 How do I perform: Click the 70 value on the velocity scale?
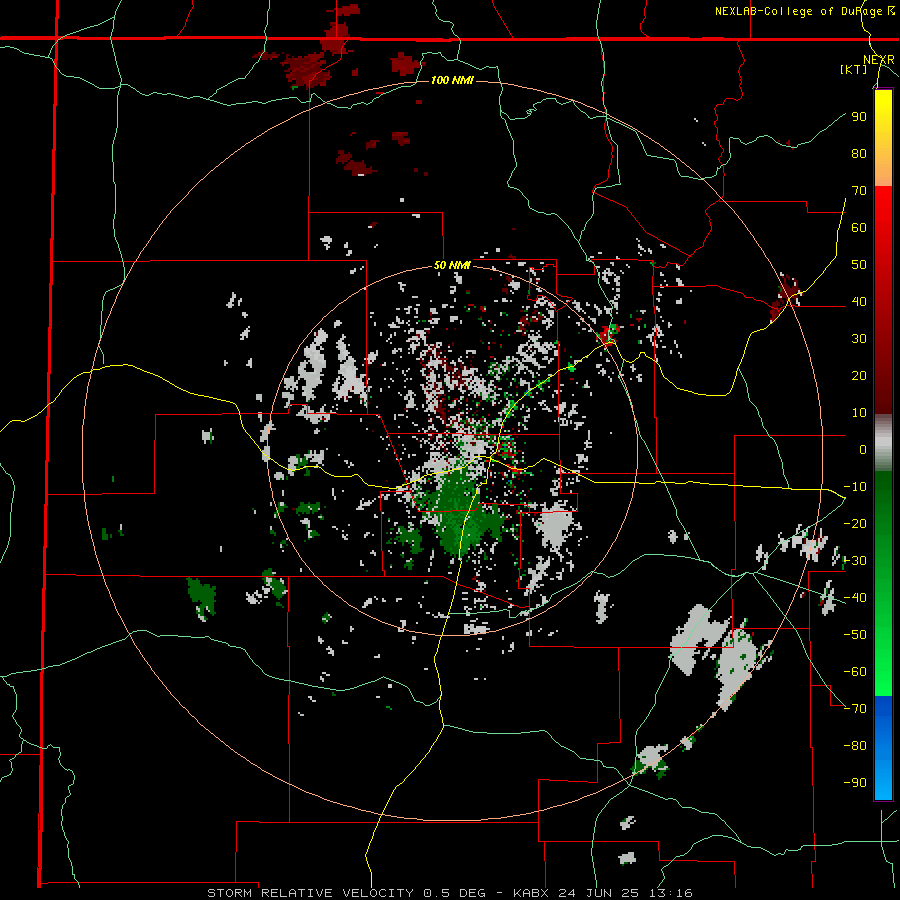click(x=859, y=191)
